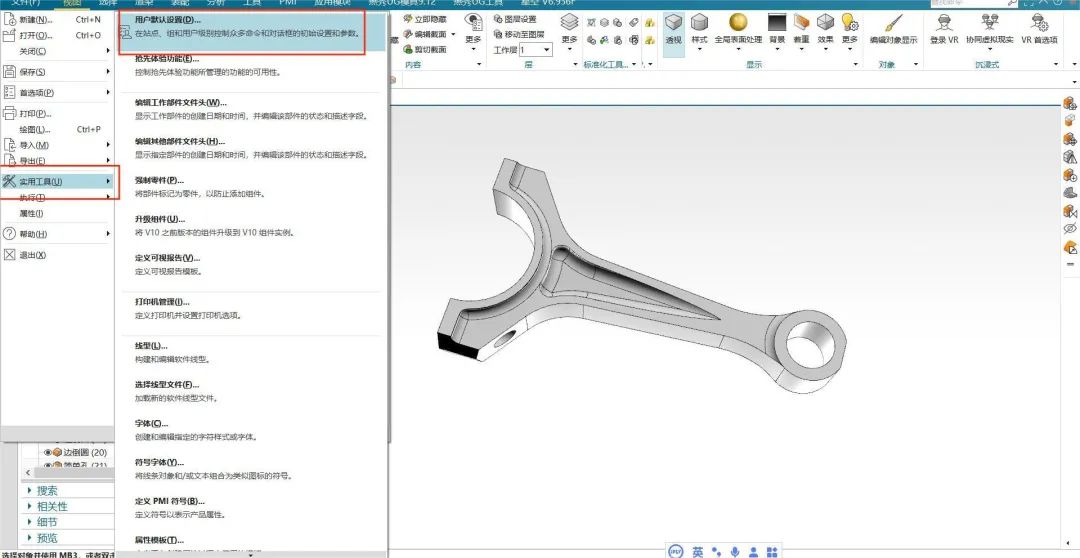
Task: Click 立即隐藏 button
Action: [x=425, y=19]
